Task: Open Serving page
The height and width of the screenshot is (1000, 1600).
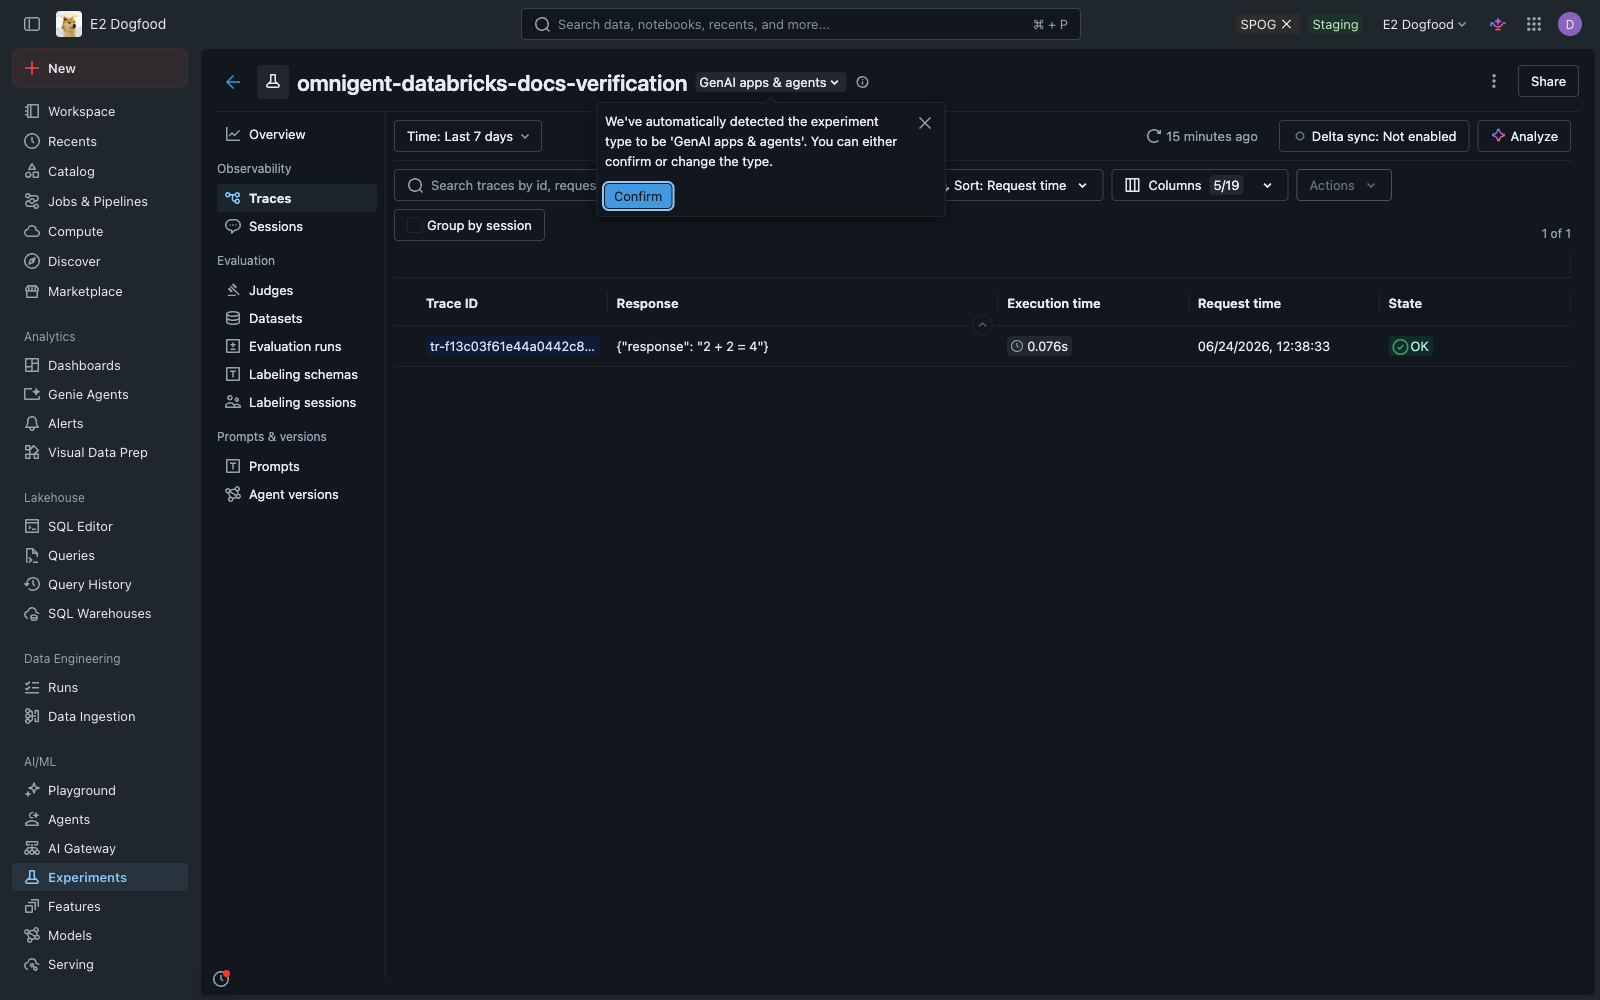Action: point(100,964)
